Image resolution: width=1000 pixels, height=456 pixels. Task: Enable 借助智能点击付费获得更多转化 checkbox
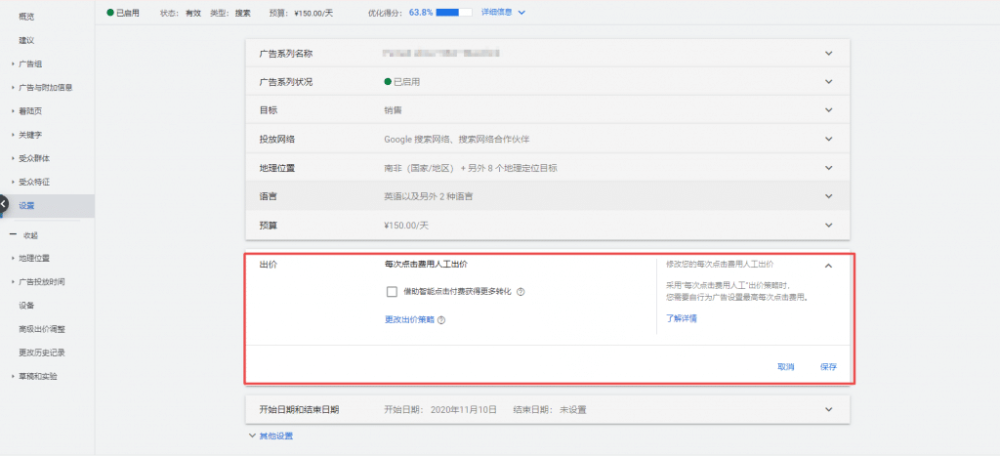tap(392, 292)
